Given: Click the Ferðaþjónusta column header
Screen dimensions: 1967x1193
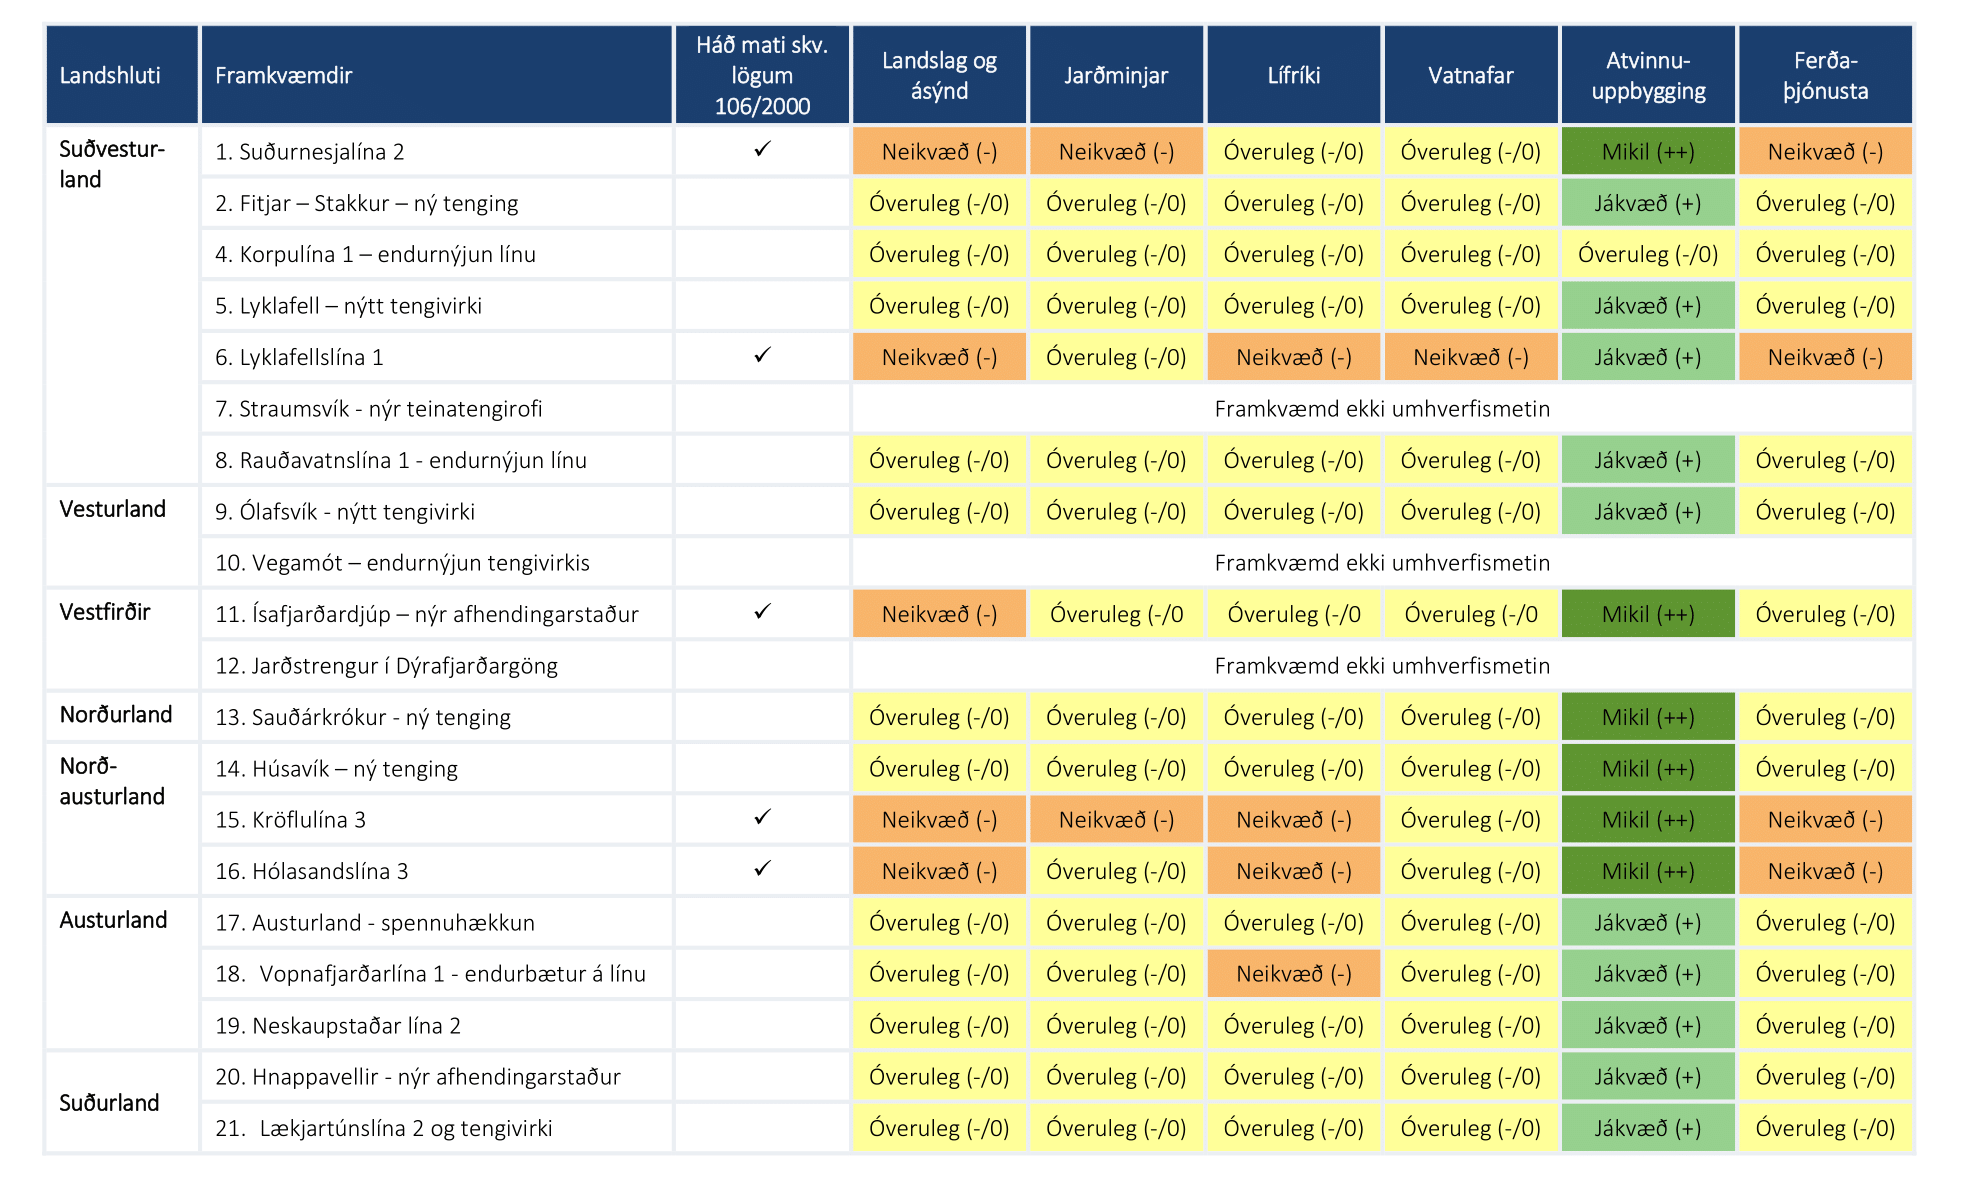Looking at the screenshot, I should (1825, 76).
